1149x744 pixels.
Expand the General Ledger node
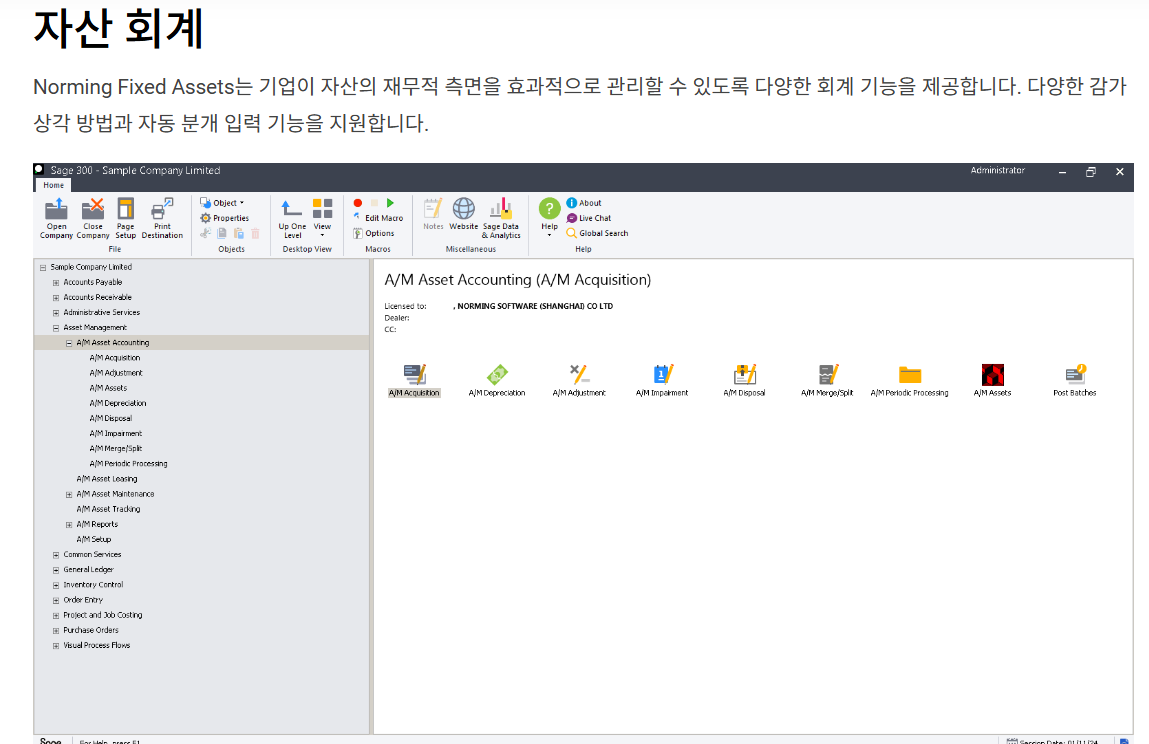pos(56,570)
